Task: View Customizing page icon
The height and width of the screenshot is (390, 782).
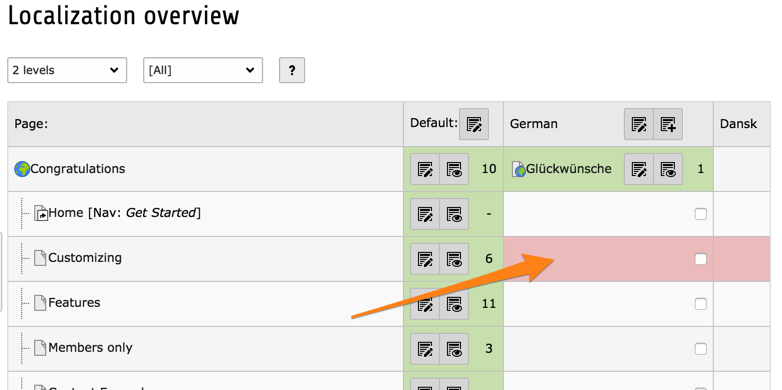Action: (454, 259)
